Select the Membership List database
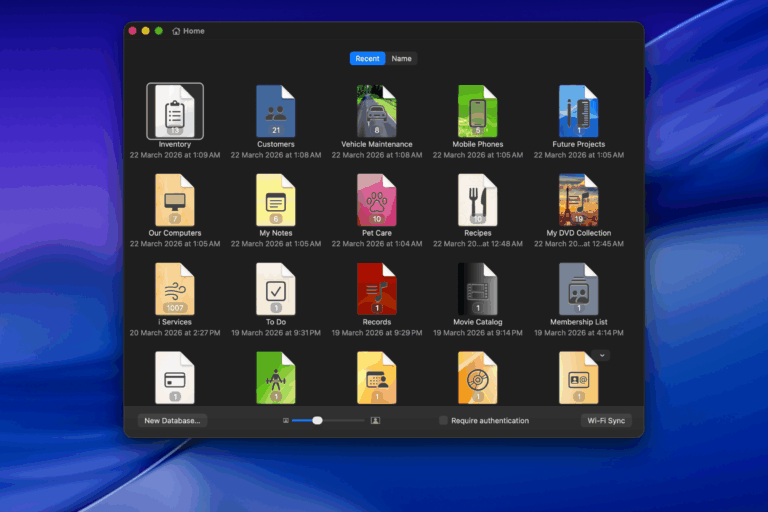 click(x=579, y=289)
